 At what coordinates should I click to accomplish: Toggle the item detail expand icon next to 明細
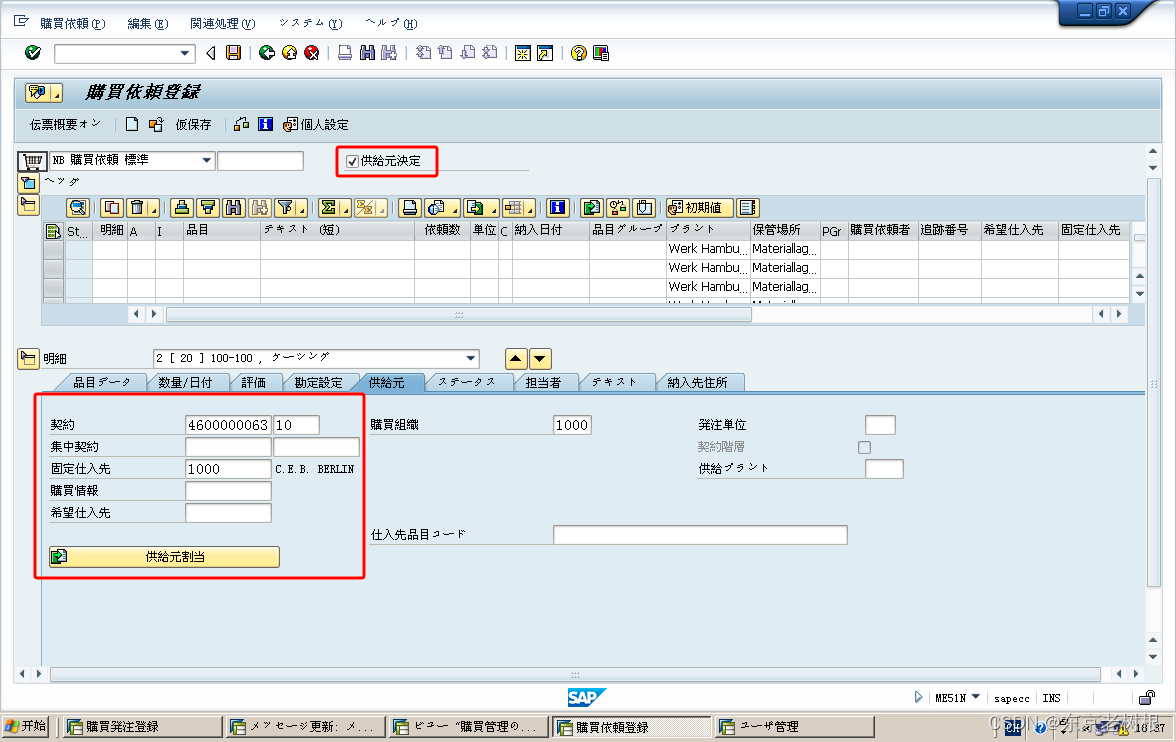pyautogui.click(x=28, y=358)
